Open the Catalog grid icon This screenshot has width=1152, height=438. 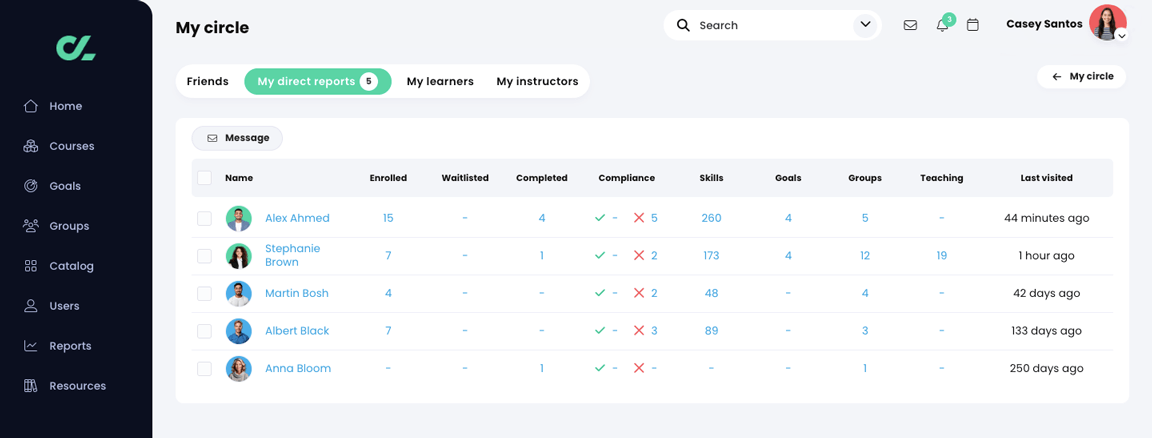pyautogui.click(x=31, y=266)
